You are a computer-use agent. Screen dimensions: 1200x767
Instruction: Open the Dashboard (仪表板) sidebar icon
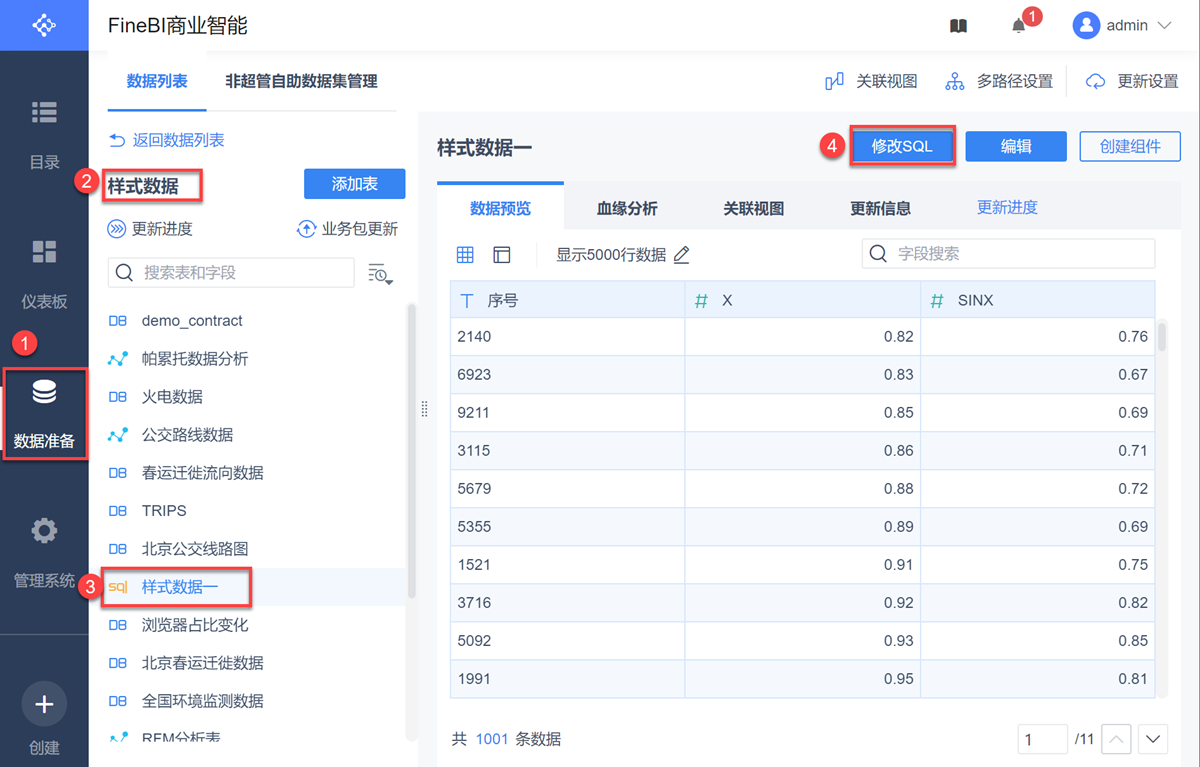click(x=44, y=252)
